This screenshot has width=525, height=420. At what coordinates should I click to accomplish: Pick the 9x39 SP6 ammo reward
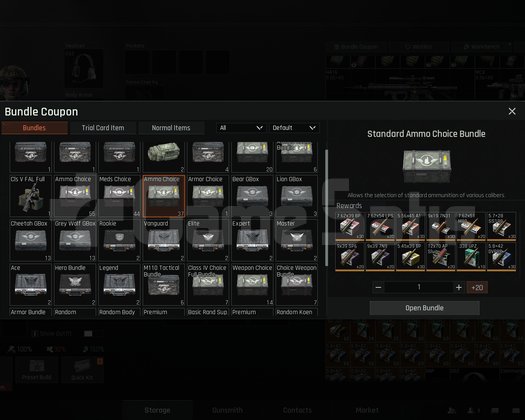[x=350, y=257]
